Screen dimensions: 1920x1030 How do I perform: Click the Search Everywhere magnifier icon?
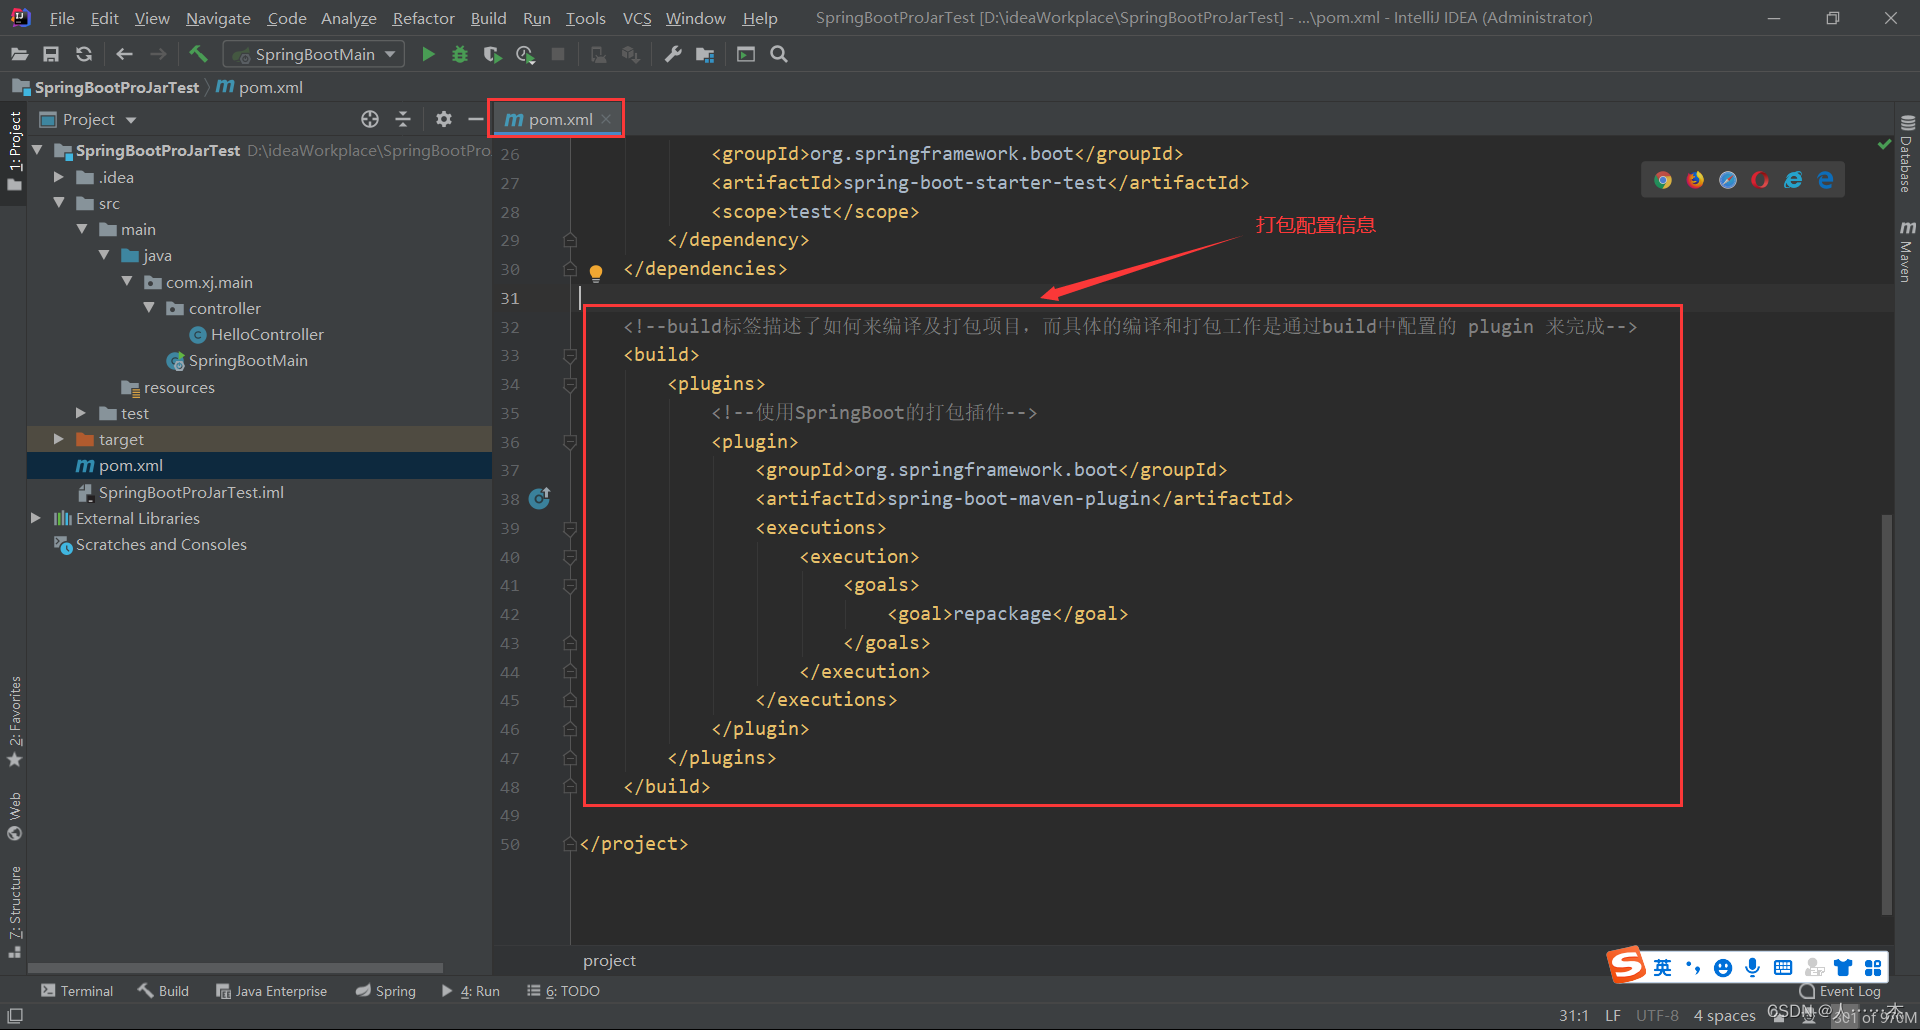click(x=779, y=54)
